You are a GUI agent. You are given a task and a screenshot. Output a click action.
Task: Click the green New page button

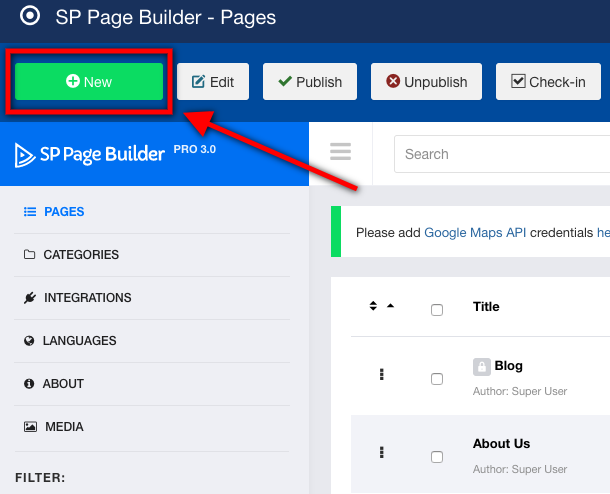[89, 82]
